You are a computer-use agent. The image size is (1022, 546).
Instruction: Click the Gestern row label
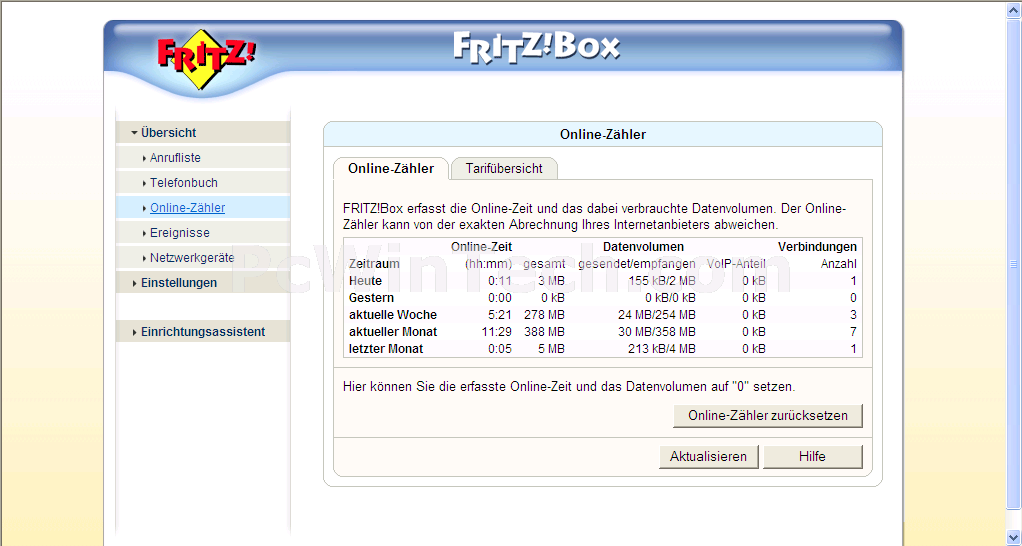372,298
